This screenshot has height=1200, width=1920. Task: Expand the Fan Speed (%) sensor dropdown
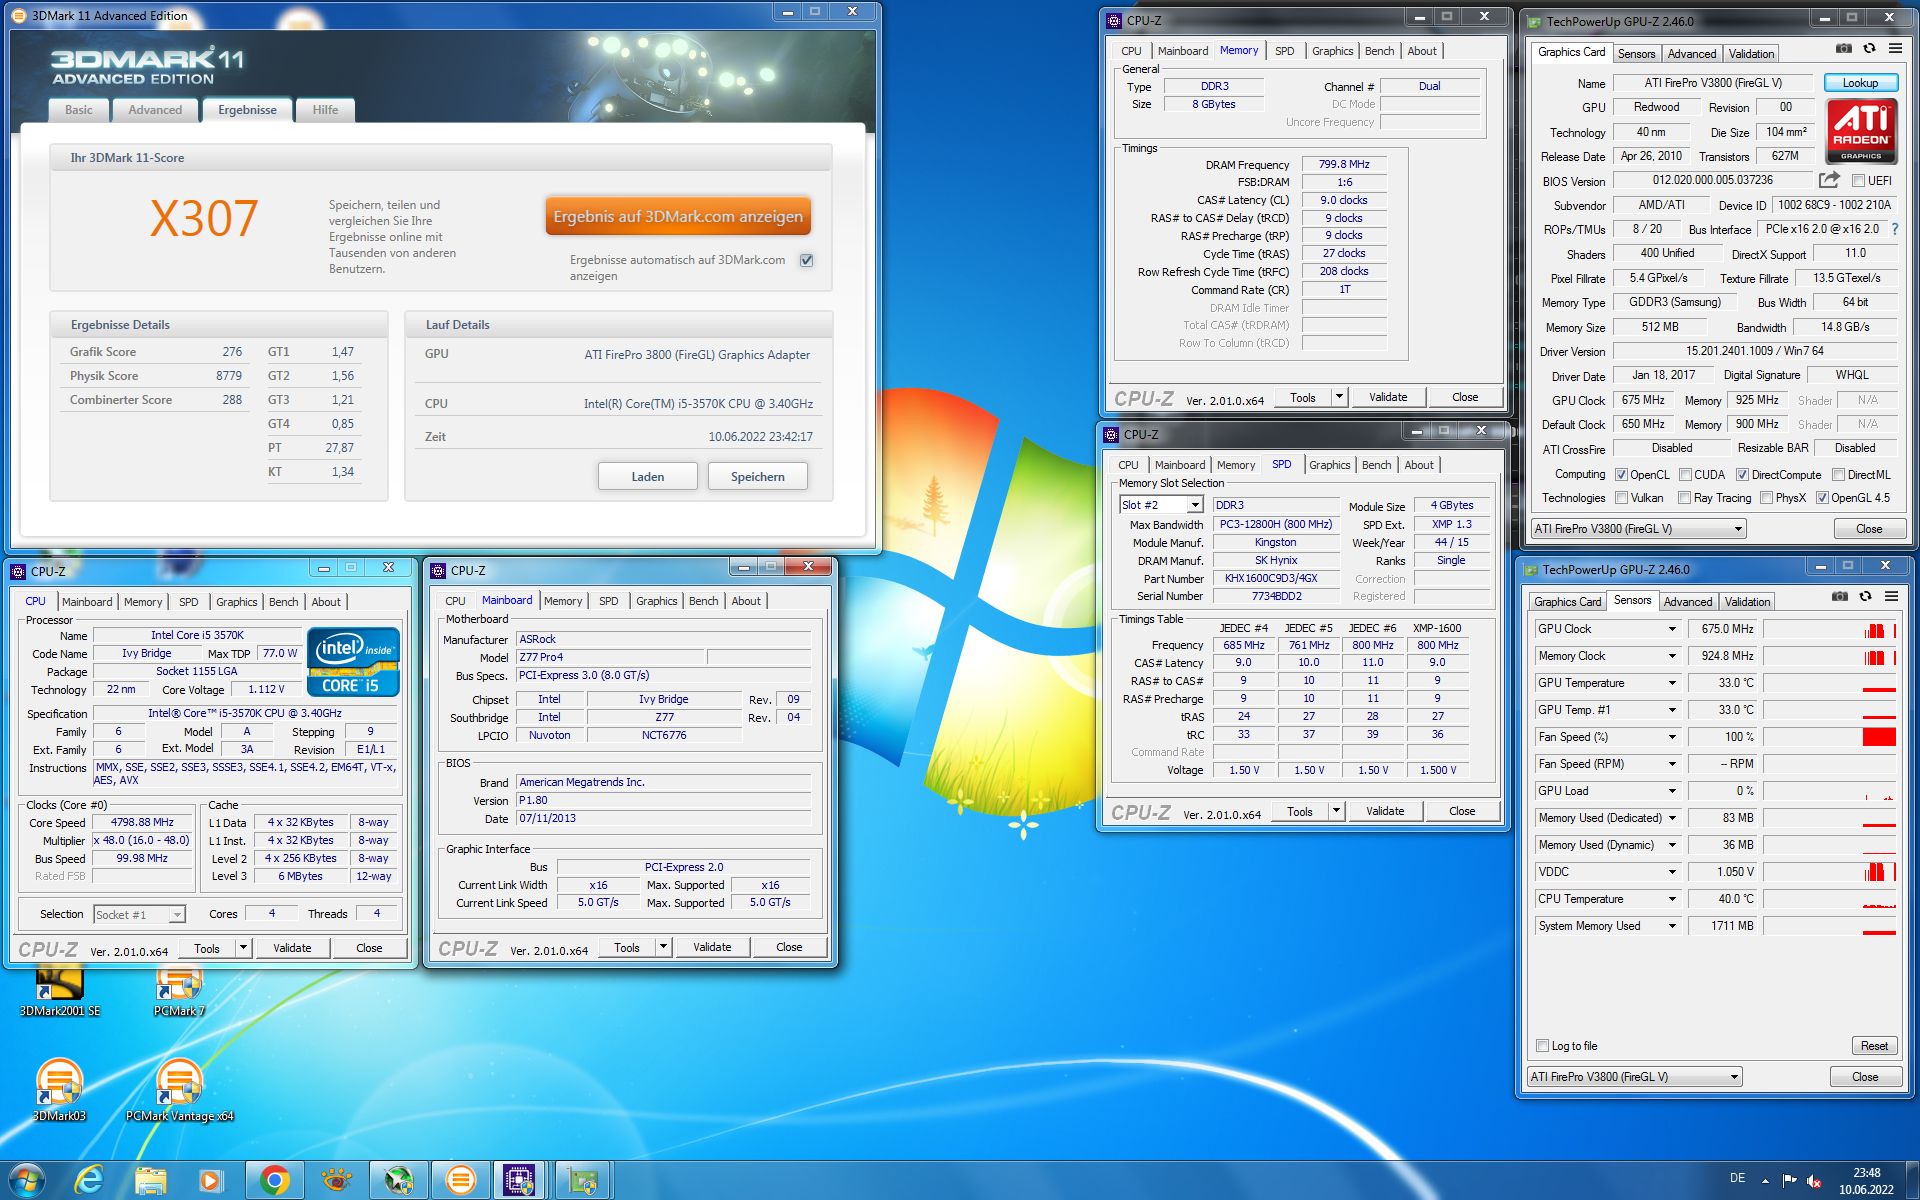pyautogui.click(x=1671, y=737)
